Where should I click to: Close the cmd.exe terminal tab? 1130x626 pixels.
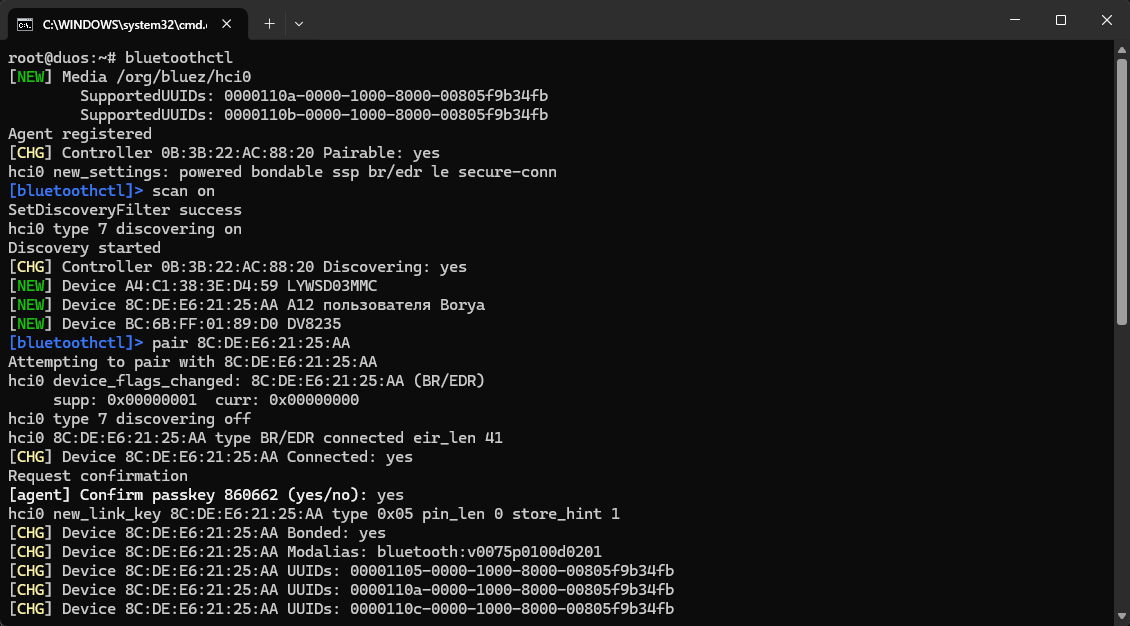(x=232, y=22)
